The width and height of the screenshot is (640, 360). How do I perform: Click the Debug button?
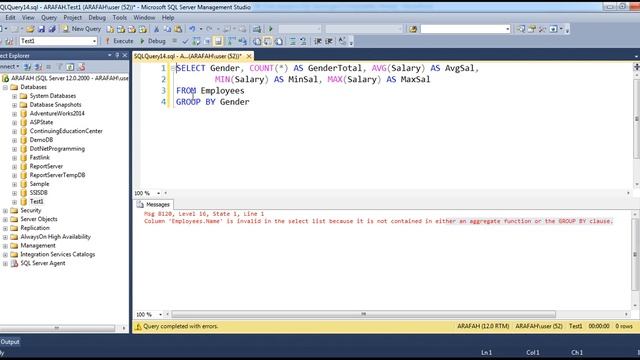(153, 41)
